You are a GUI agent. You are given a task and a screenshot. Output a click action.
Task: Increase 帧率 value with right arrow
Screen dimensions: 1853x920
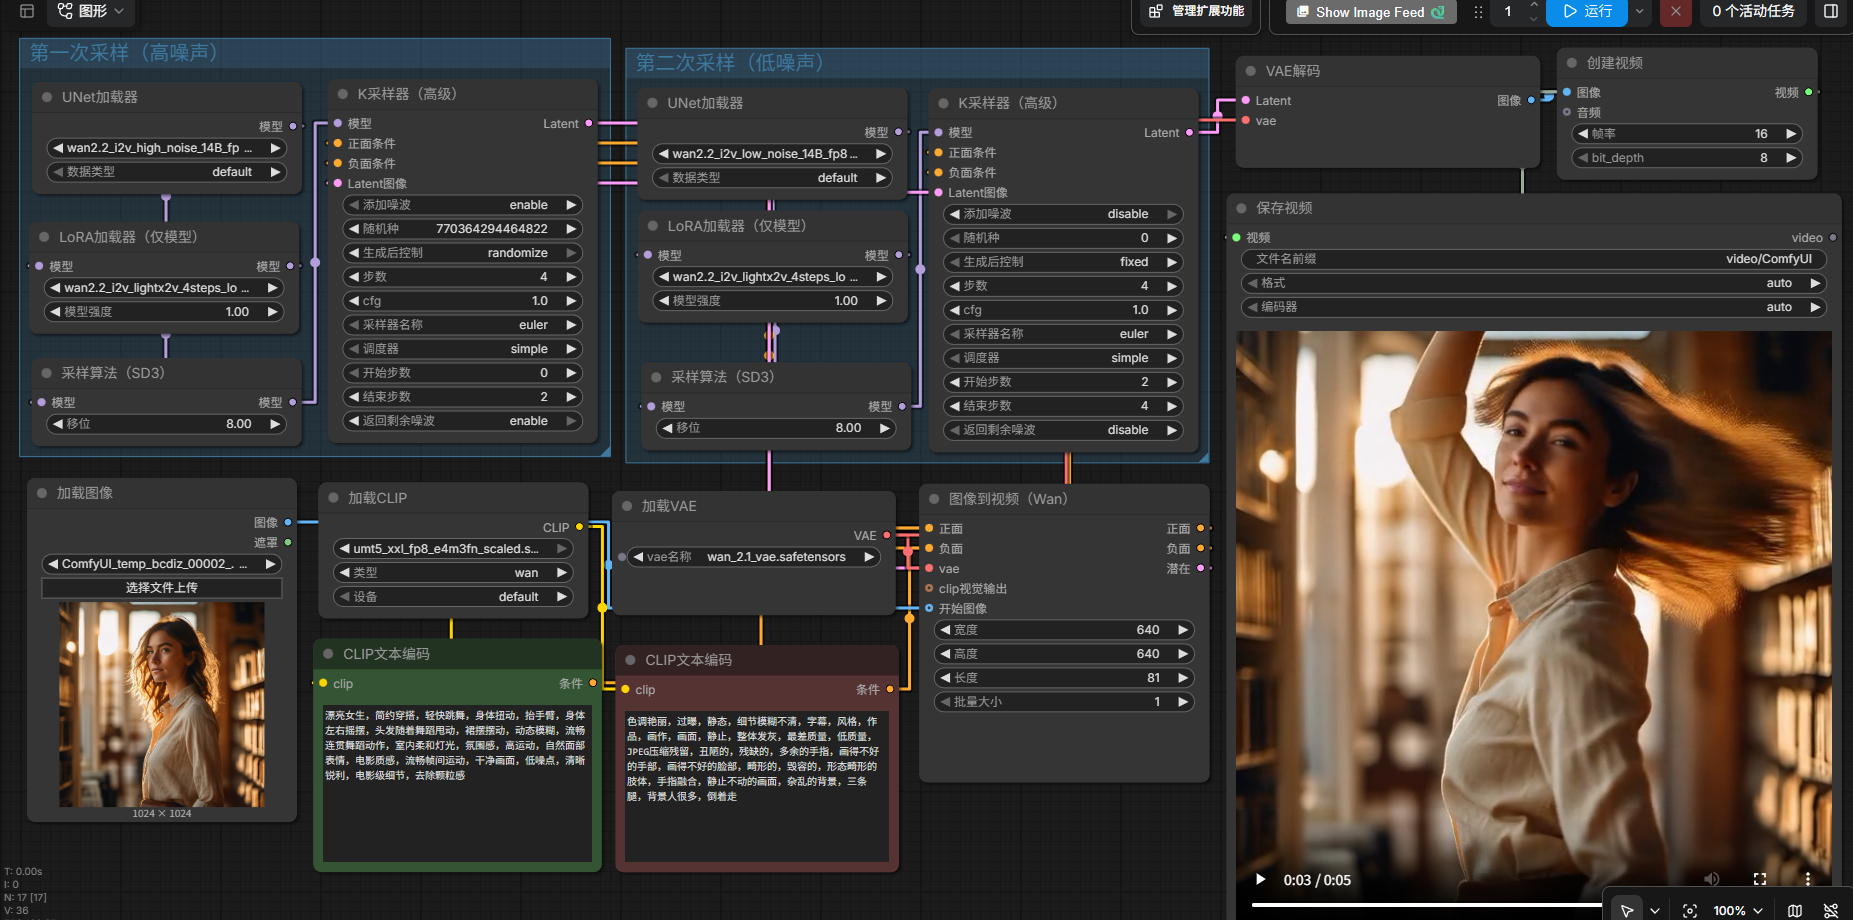pyautogui.click(x=1791, y=134)
